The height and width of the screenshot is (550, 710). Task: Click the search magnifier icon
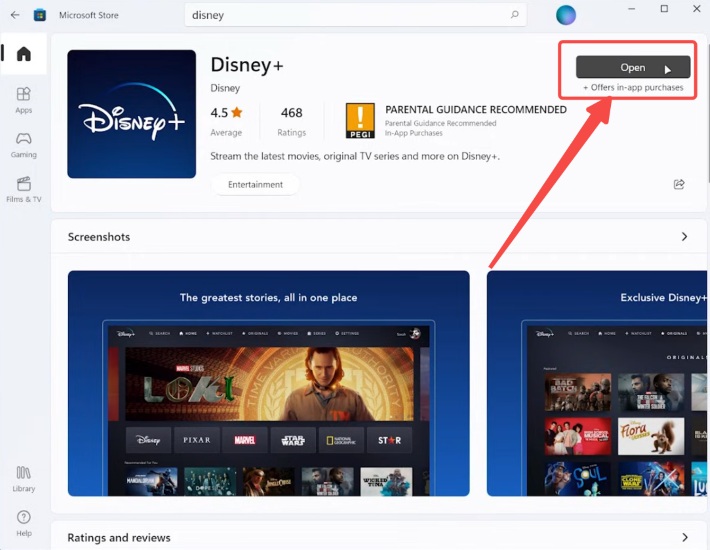pyautogui.click(x=514, y=14)
